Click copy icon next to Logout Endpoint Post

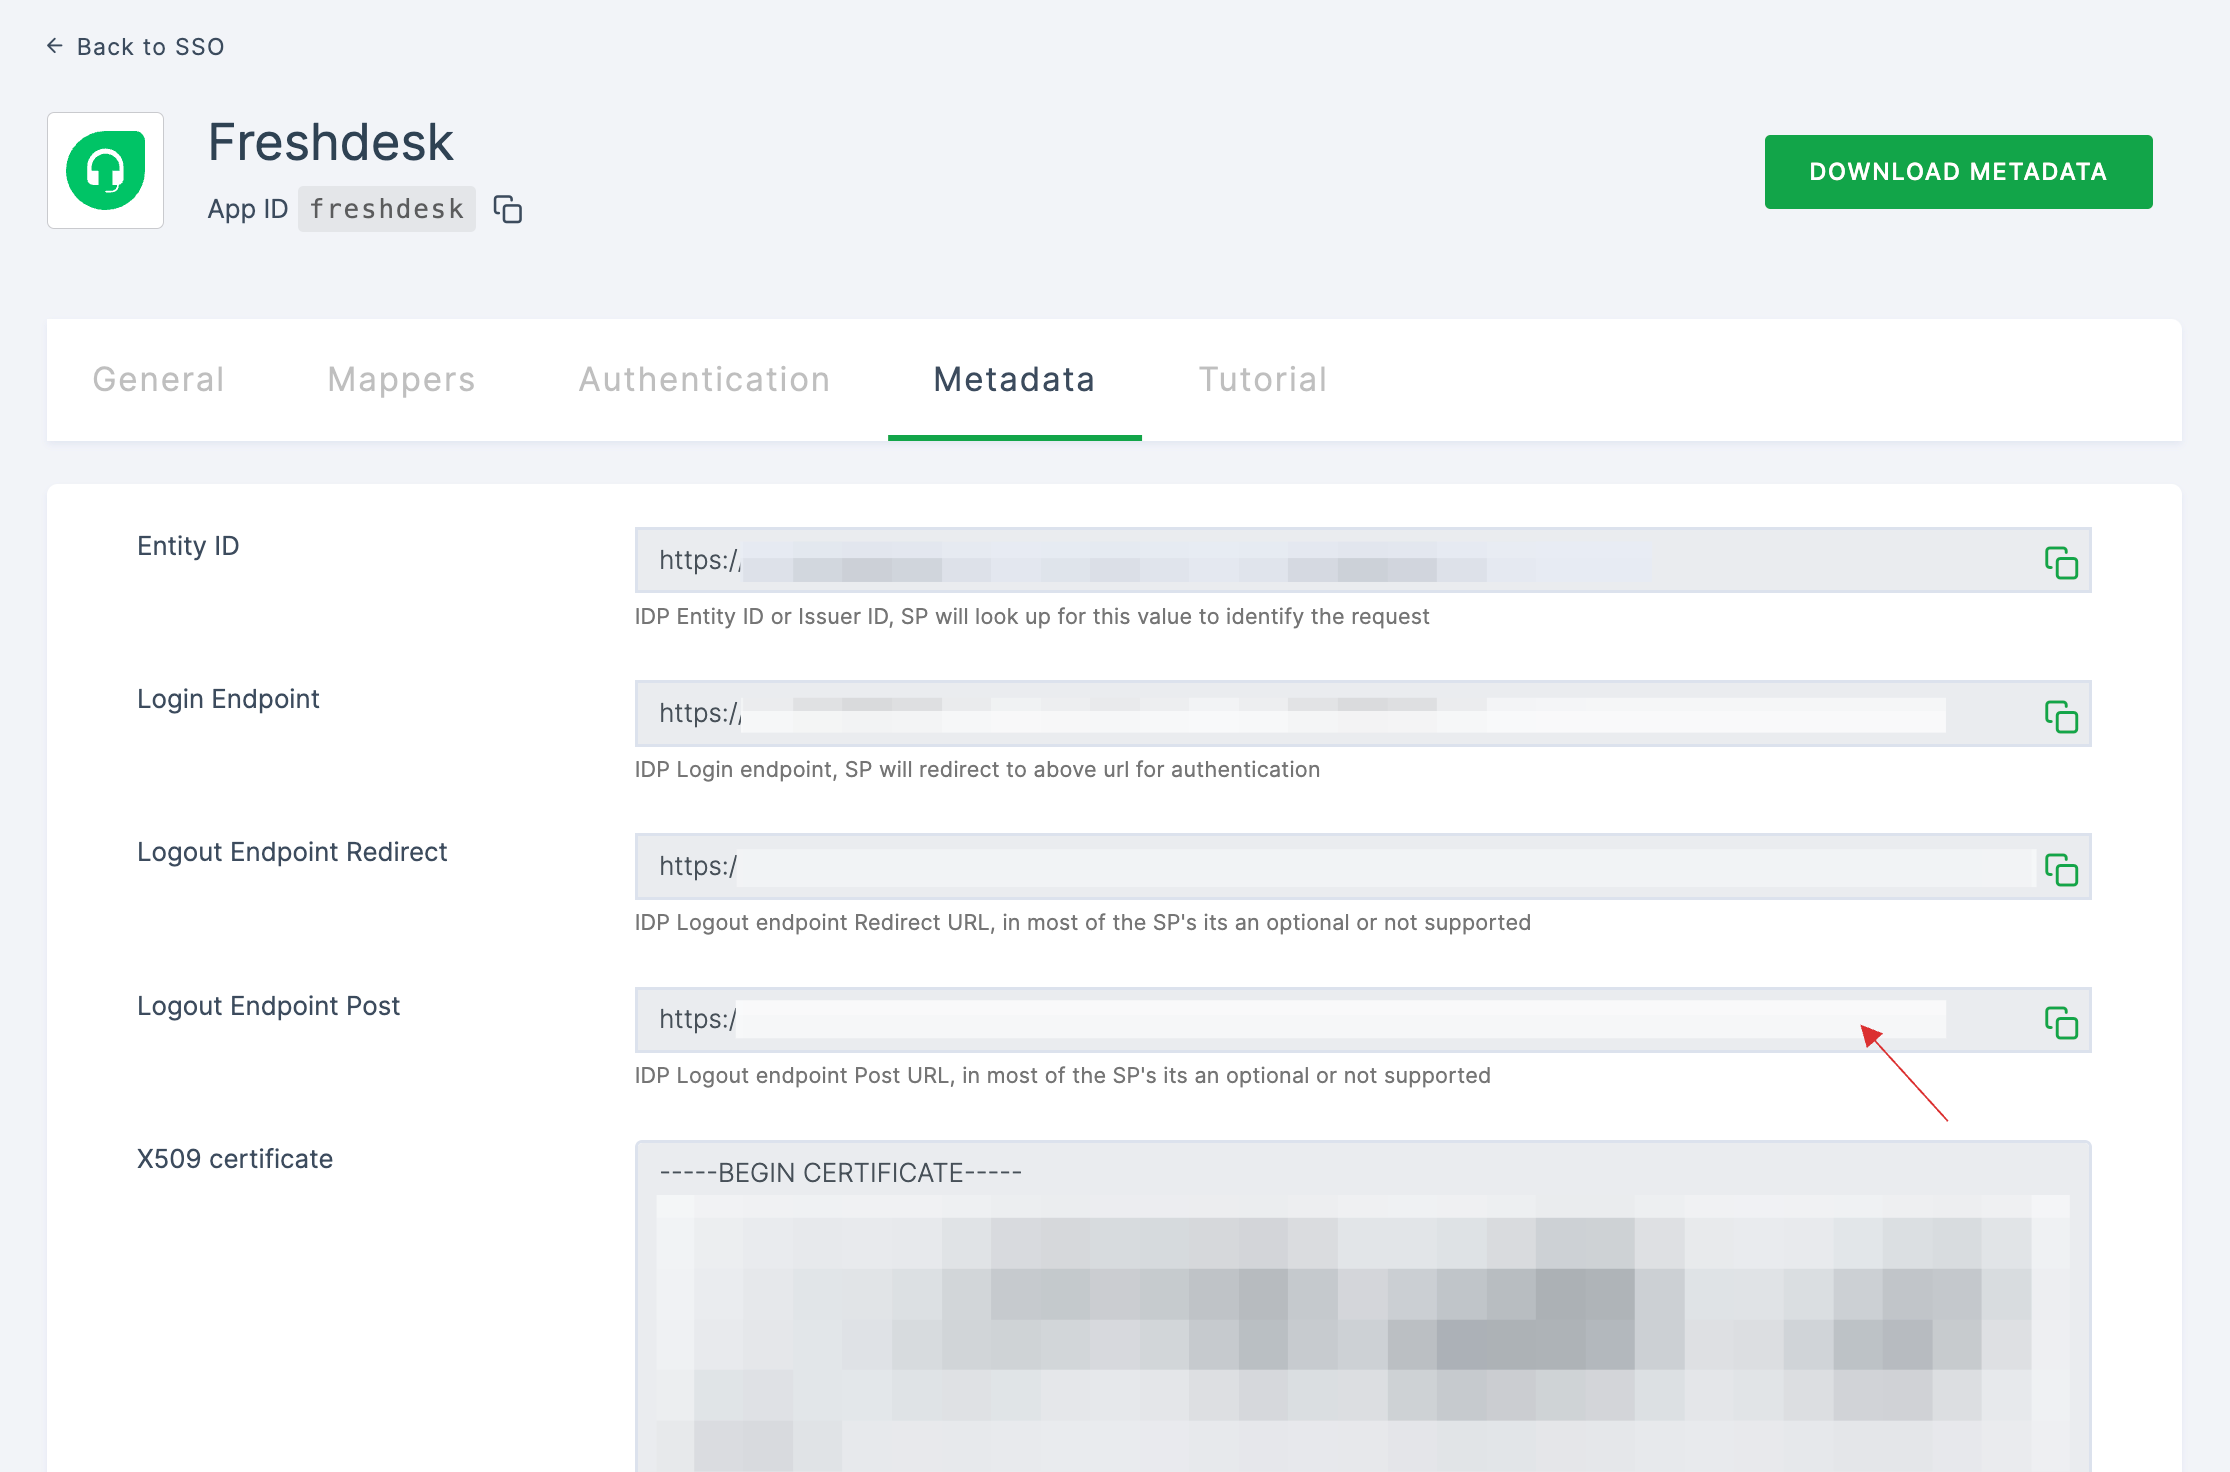[x=2061, y=1022]
